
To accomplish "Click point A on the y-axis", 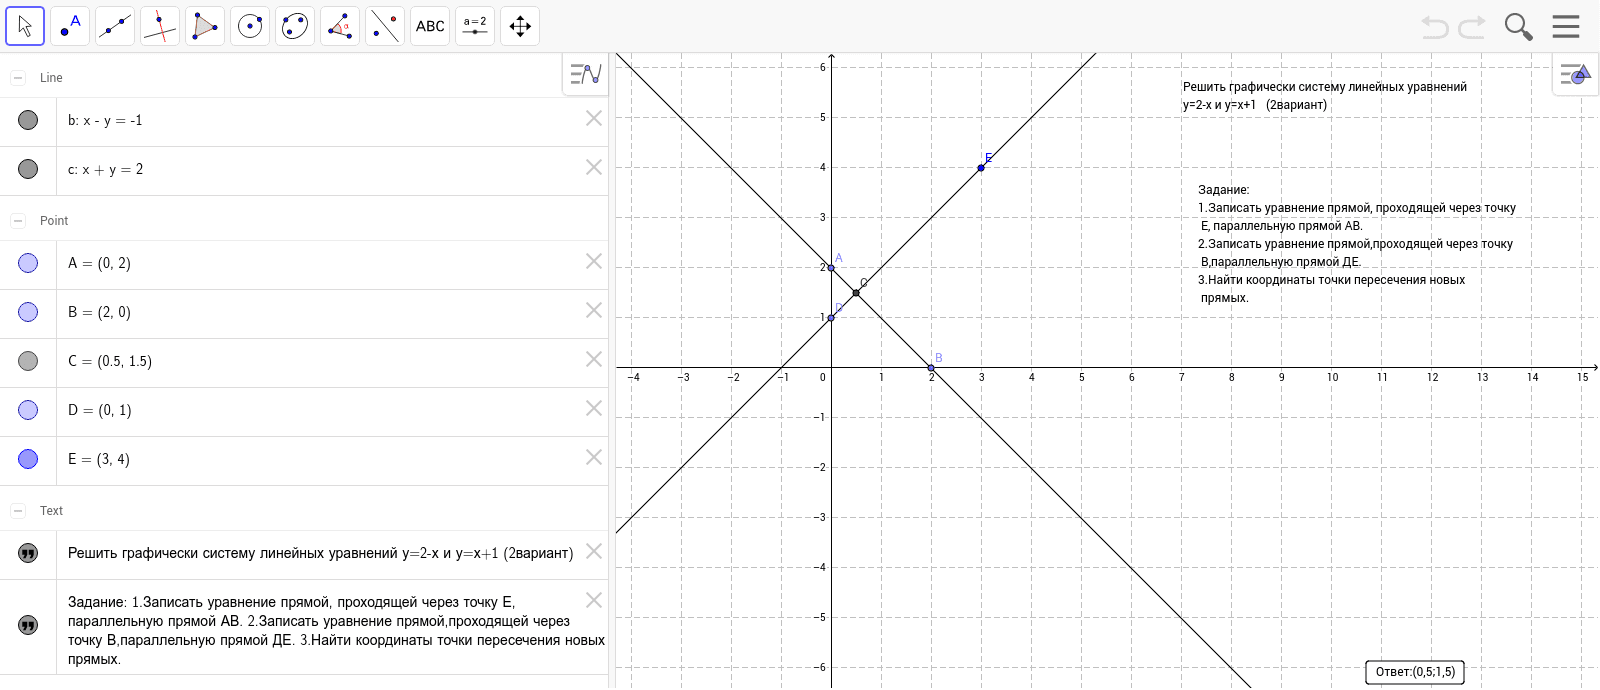I will pos(831,268).
